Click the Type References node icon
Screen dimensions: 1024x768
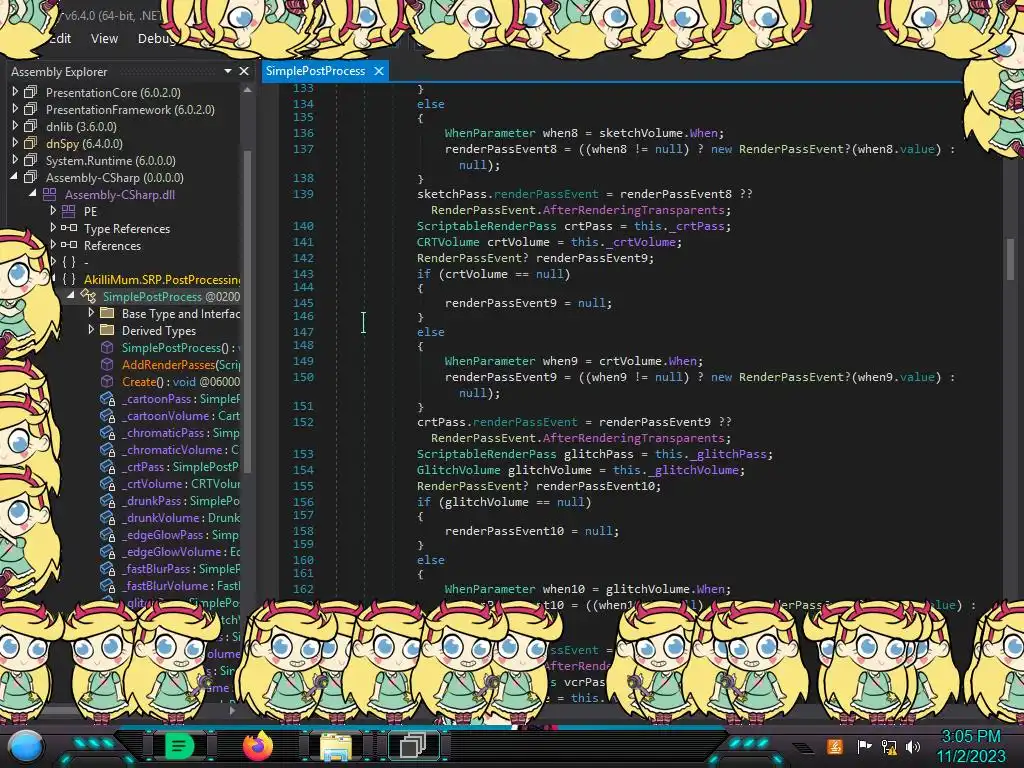69,228
